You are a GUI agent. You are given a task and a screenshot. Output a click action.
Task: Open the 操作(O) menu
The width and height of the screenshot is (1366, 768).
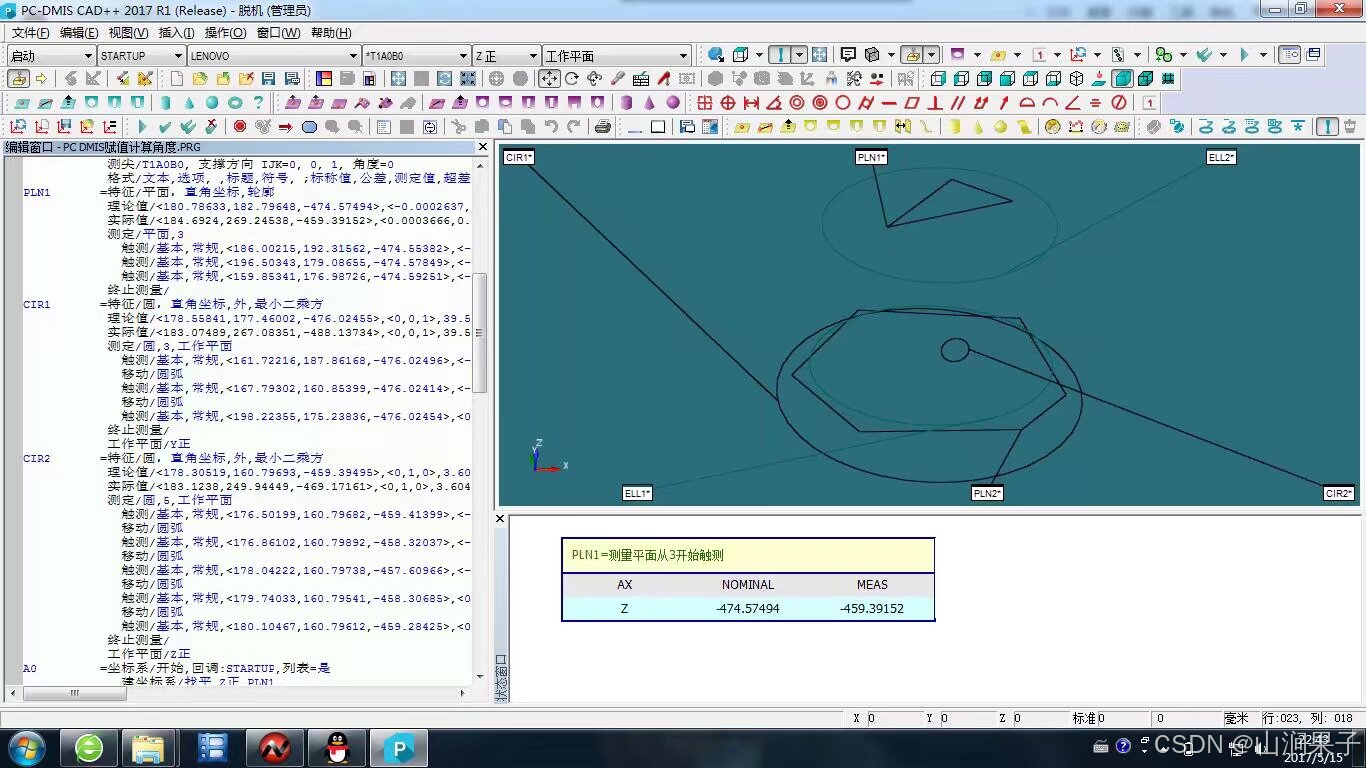(x=225, y=33)
